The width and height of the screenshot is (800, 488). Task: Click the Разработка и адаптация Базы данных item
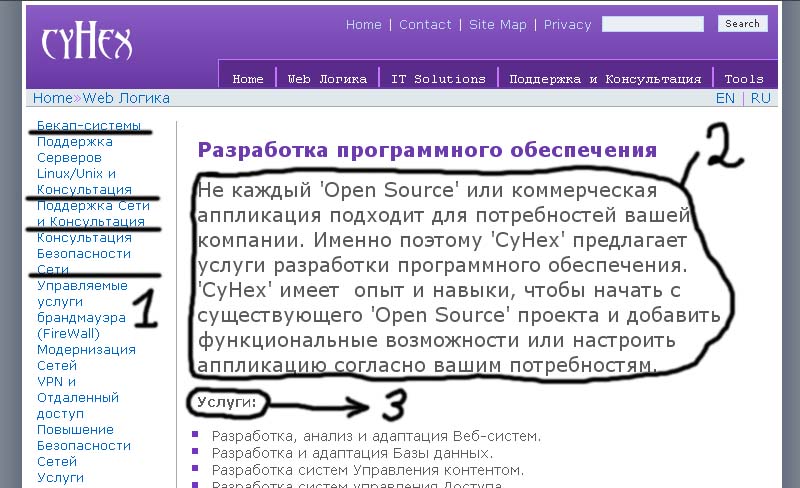(352, 453)
